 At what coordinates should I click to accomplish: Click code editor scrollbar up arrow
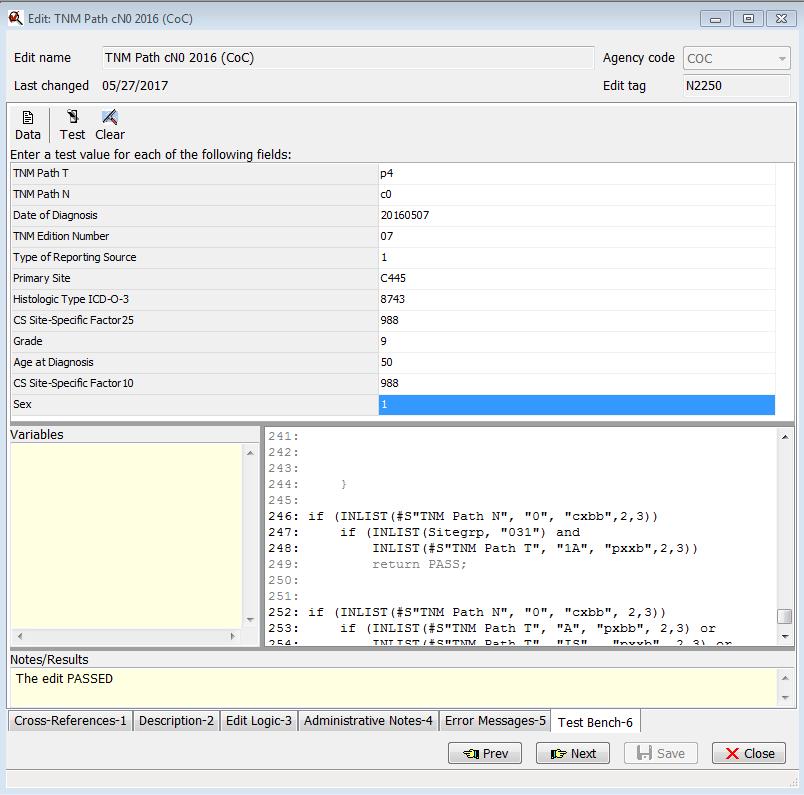pyautogui.click(x=785, y=437)
